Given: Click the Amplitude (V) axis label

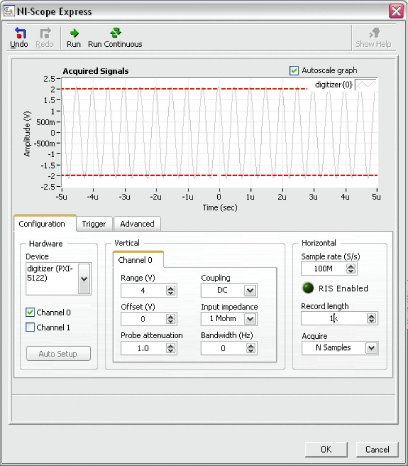Looking at the screenshot, I should point(27,134).
